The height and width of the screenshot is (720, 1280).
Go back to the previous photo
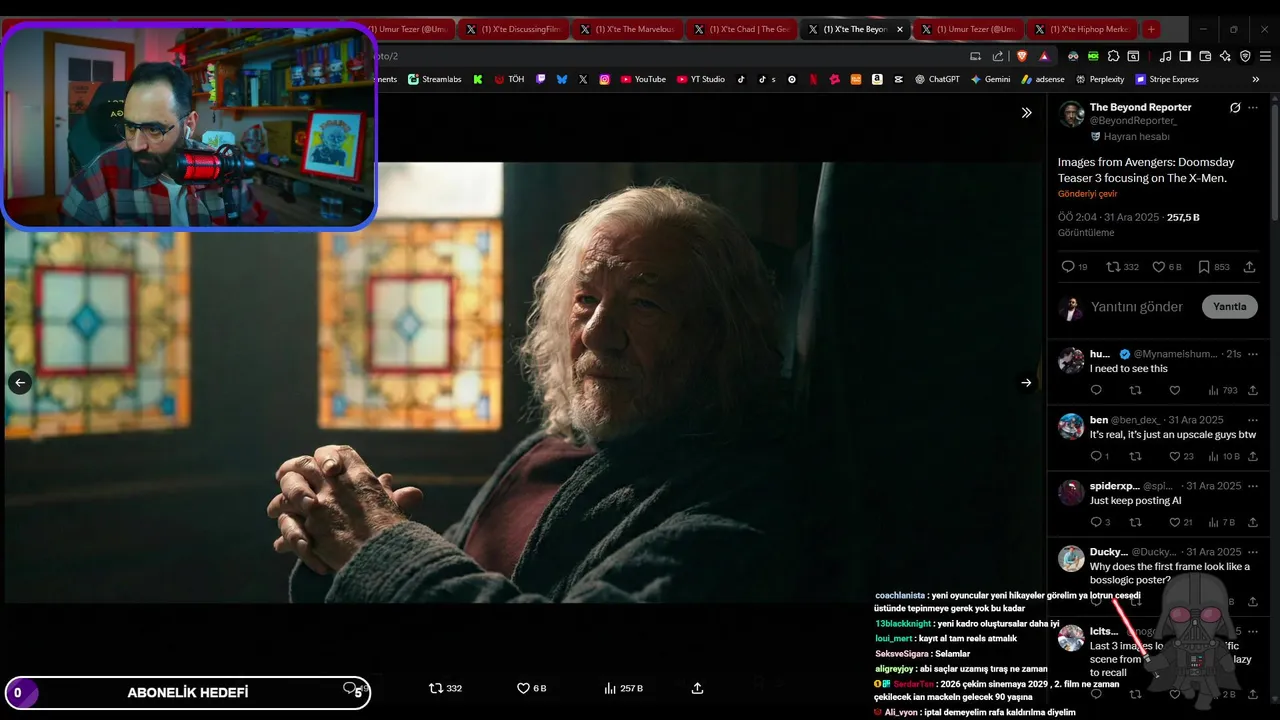[20, 382]
